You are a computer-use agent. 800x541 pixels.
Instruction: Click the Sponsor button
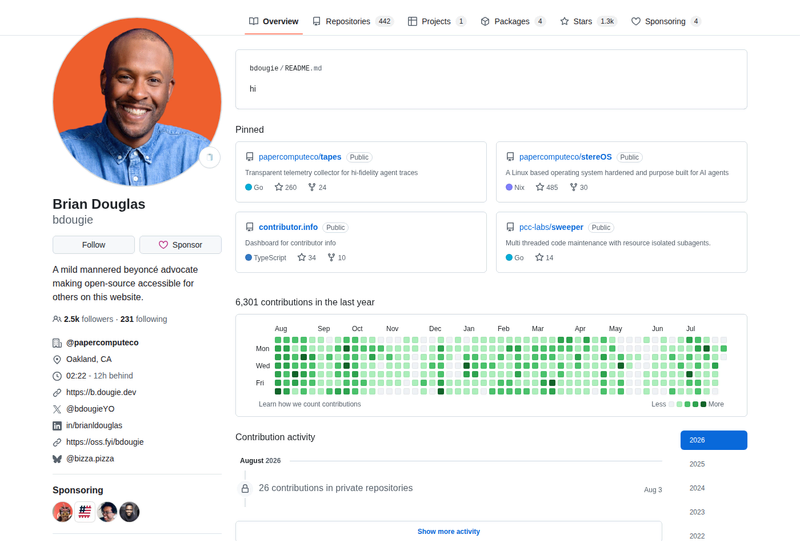click(x=181, y=245)
